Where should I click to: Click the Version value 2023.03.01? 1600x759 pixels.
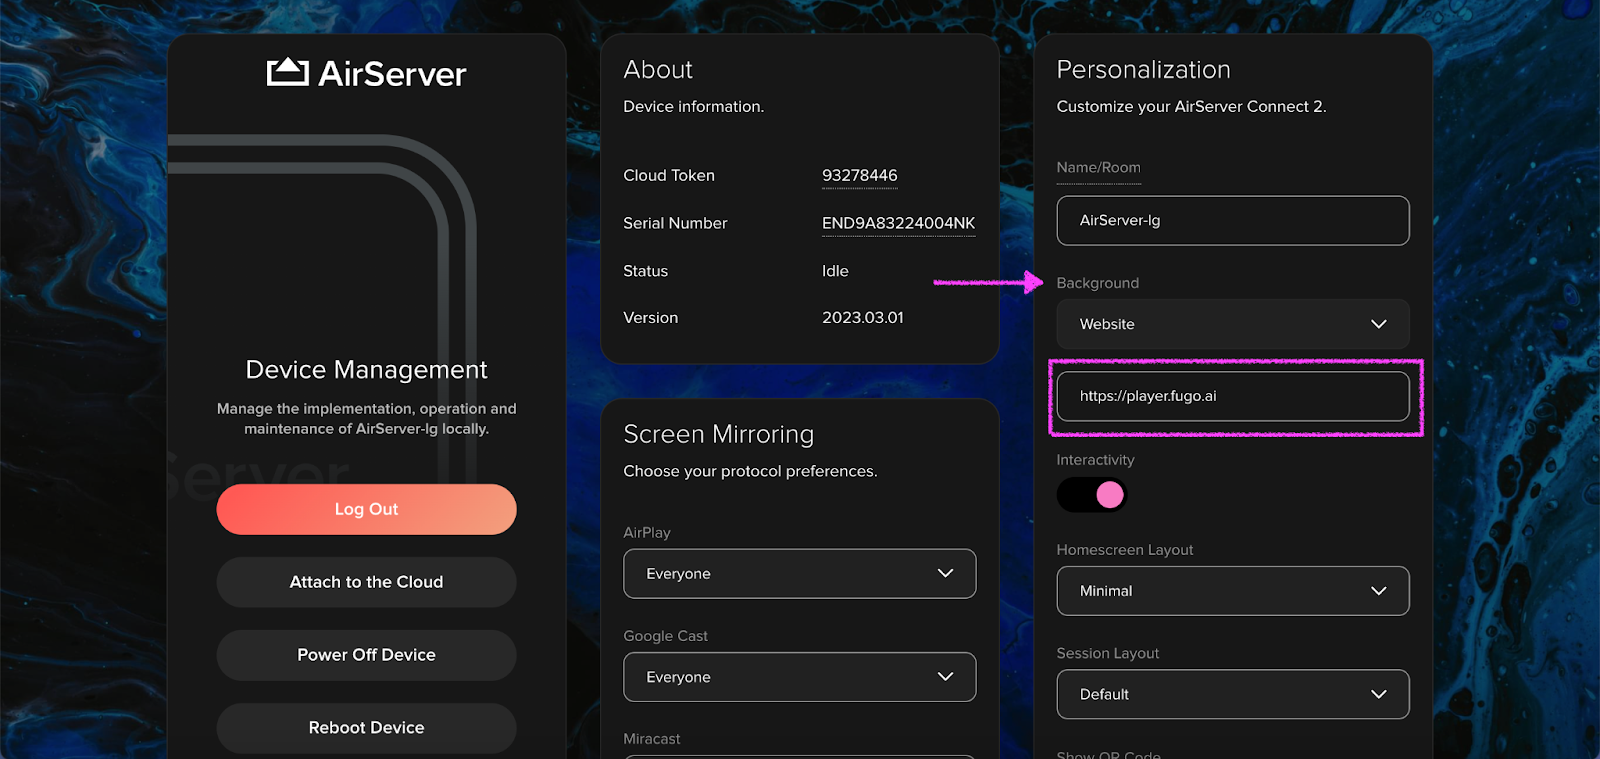pyautogui.click(x=863, y=318)
